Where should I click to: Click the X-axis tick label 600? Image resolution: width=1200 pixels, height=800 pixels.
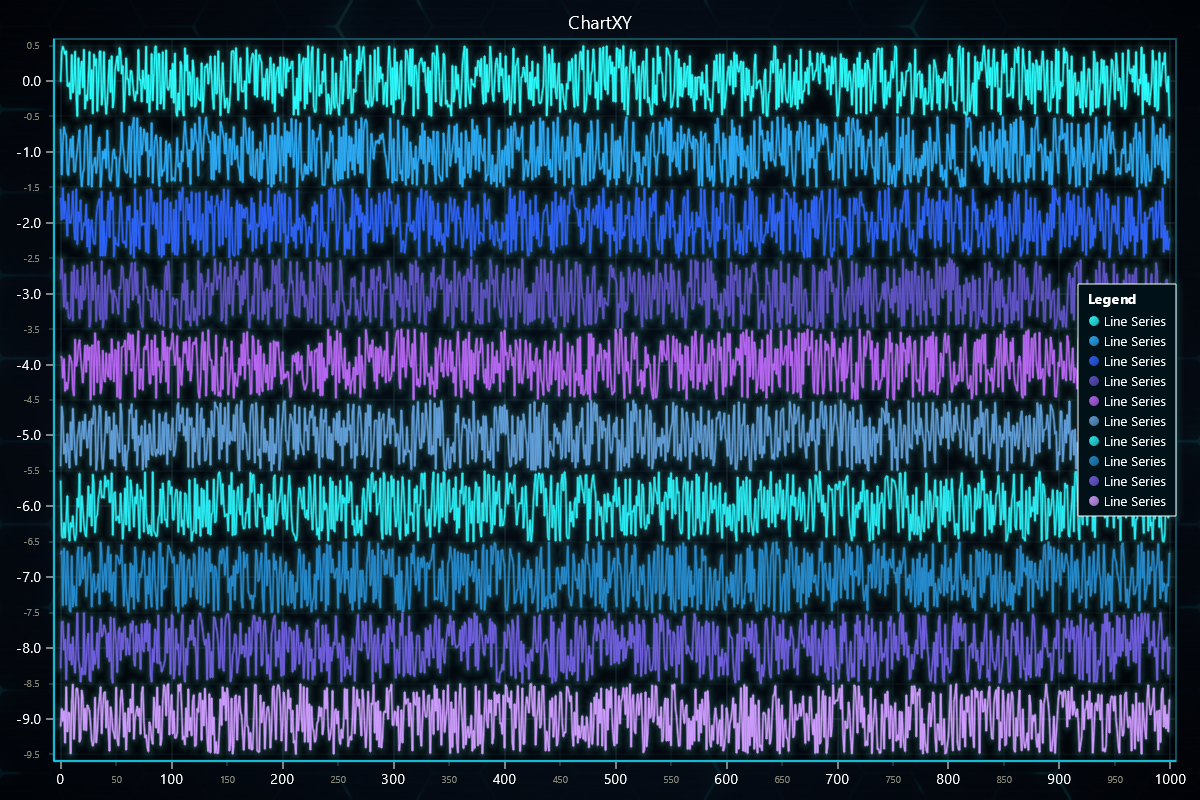[x=726, y=778]
